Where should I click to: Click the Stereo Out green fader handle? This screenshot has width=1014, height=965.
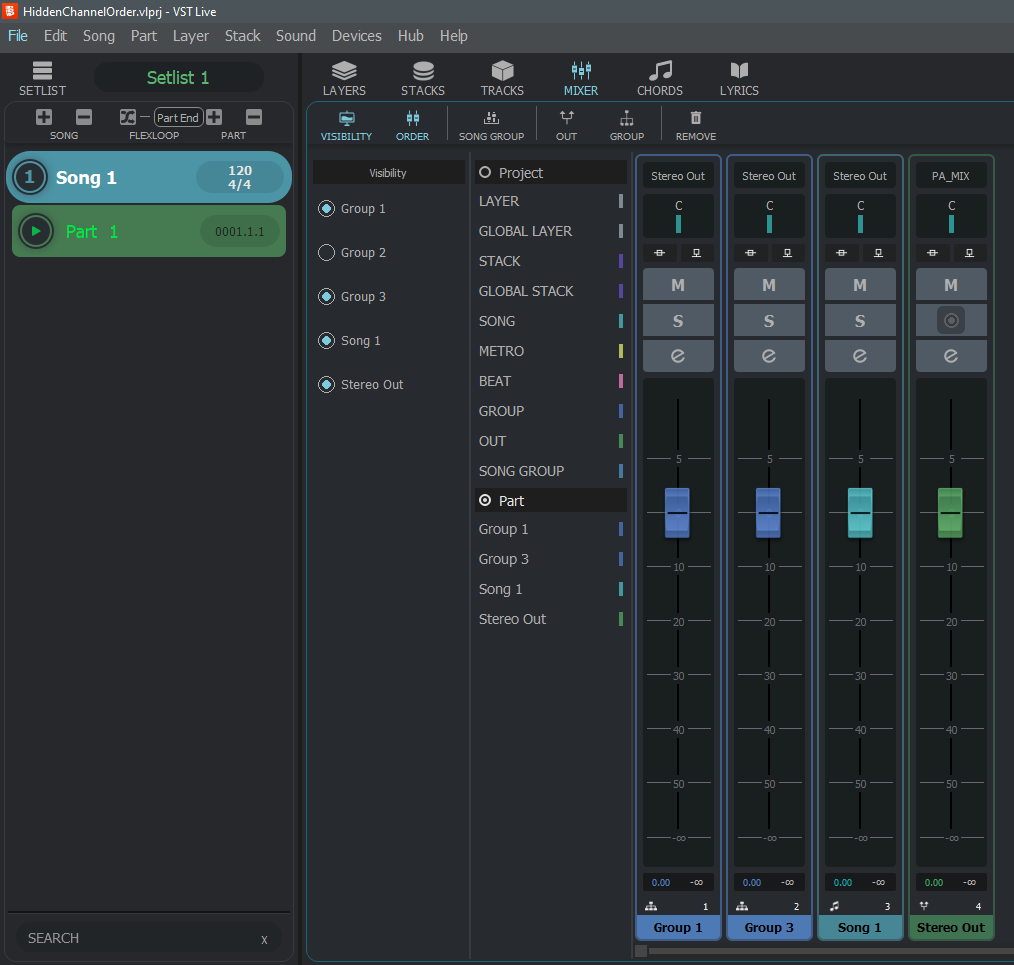coord(950,512)
